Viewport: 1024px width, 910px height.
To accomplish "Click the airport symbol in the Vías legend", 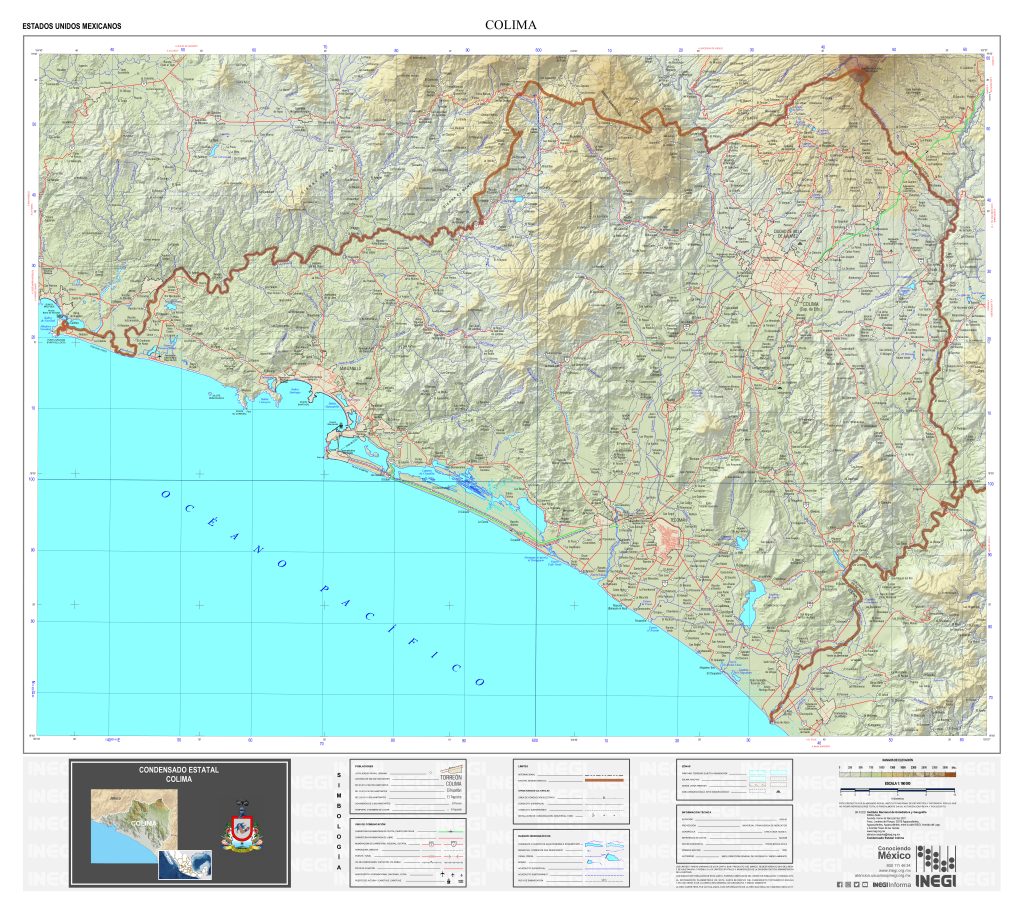I will click(x=443, y=874).
